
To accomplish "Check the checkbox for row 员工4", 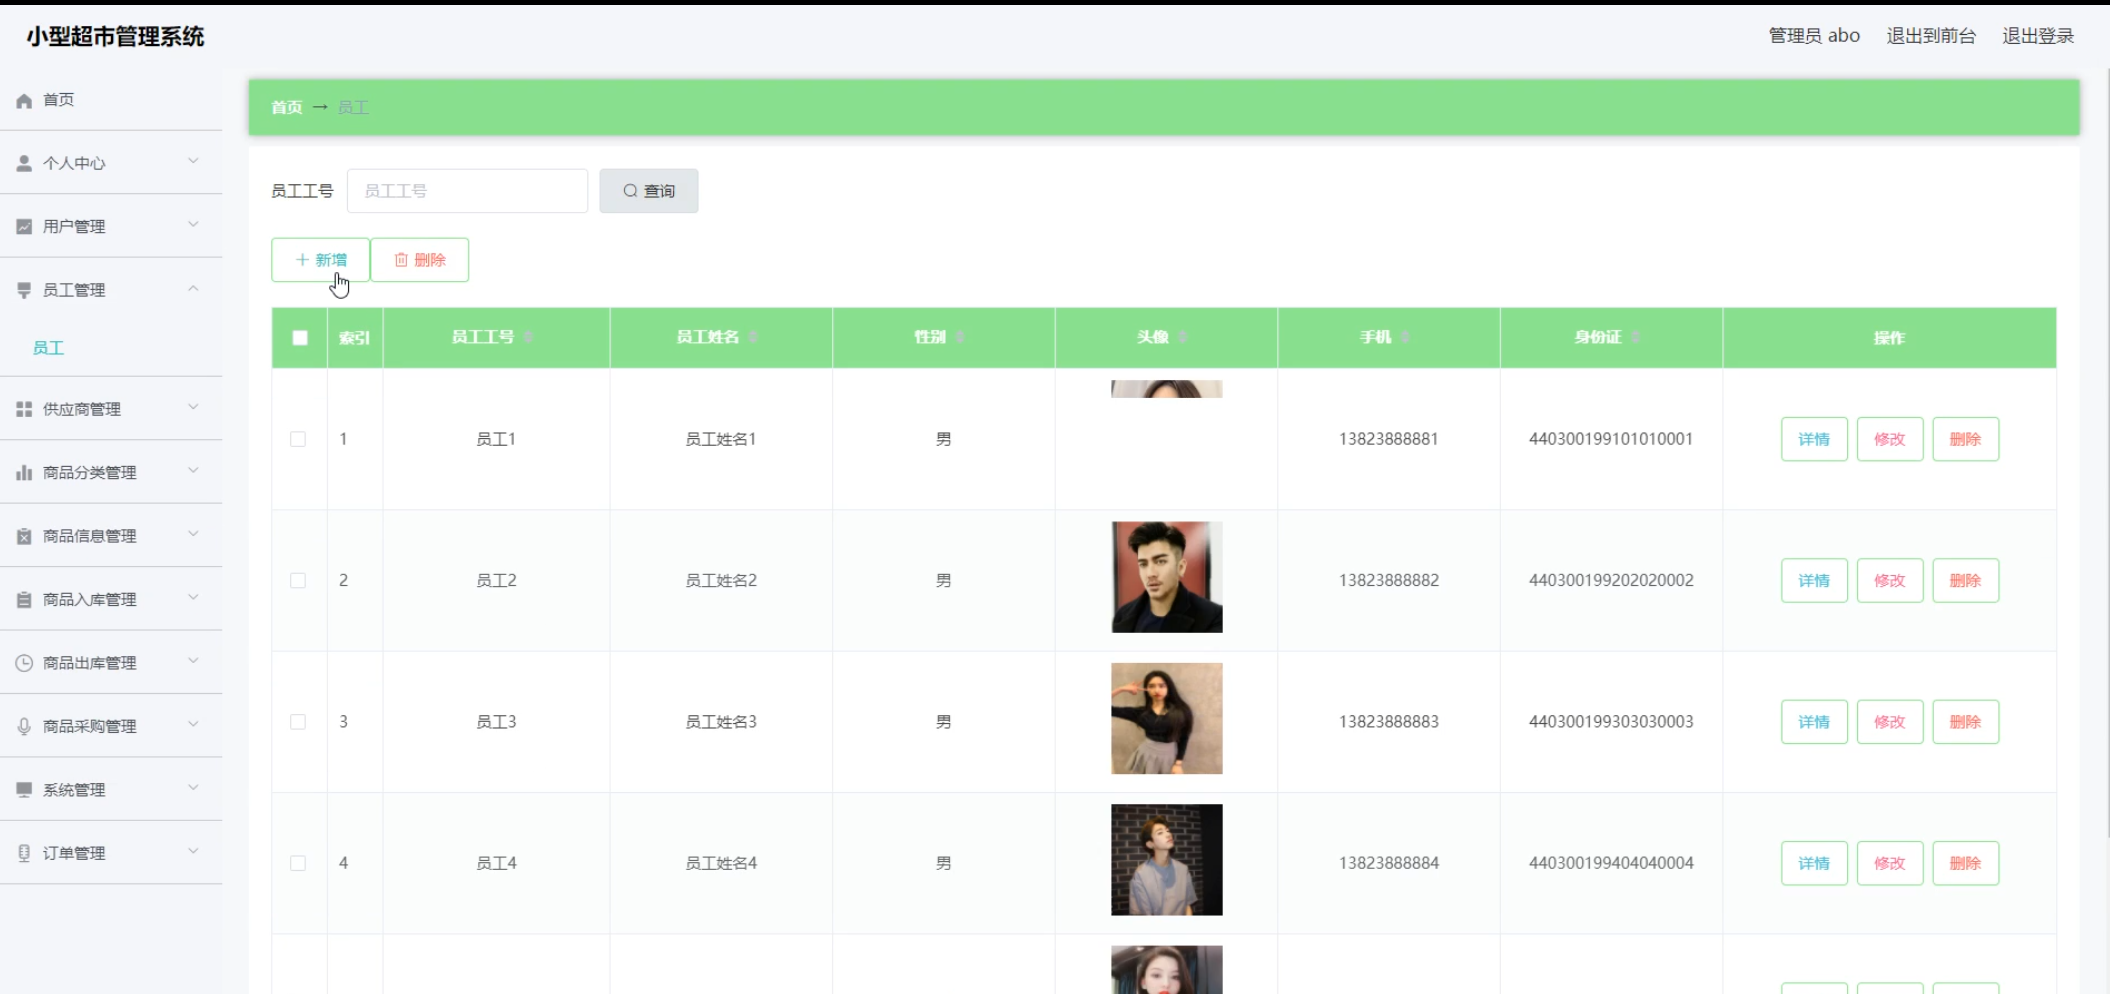I will (x=298, y=863).
